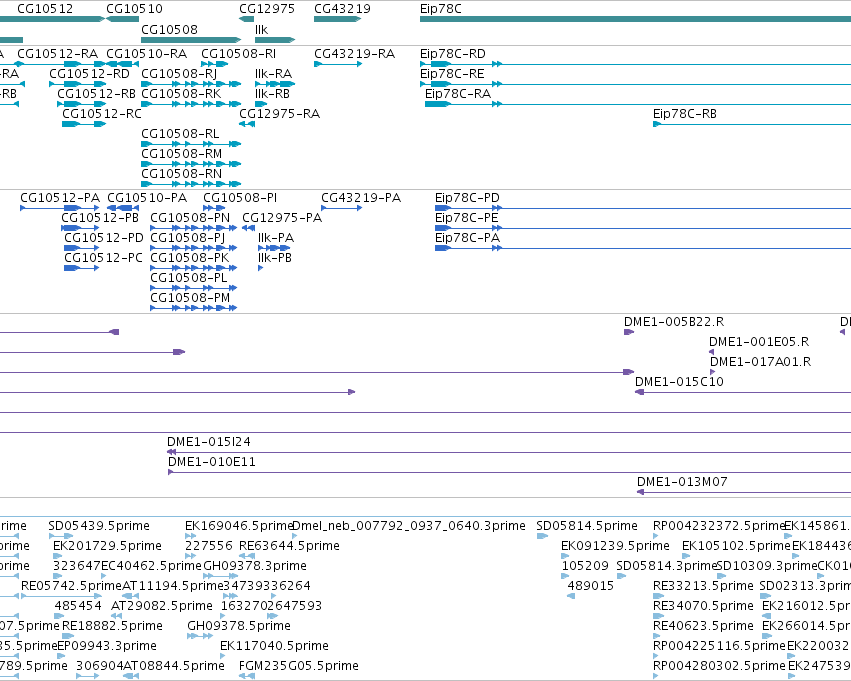The height and width of the screenshot is (681, 851).
Task: Open cDNA label DME1-010E11
Action: point(212,462)
